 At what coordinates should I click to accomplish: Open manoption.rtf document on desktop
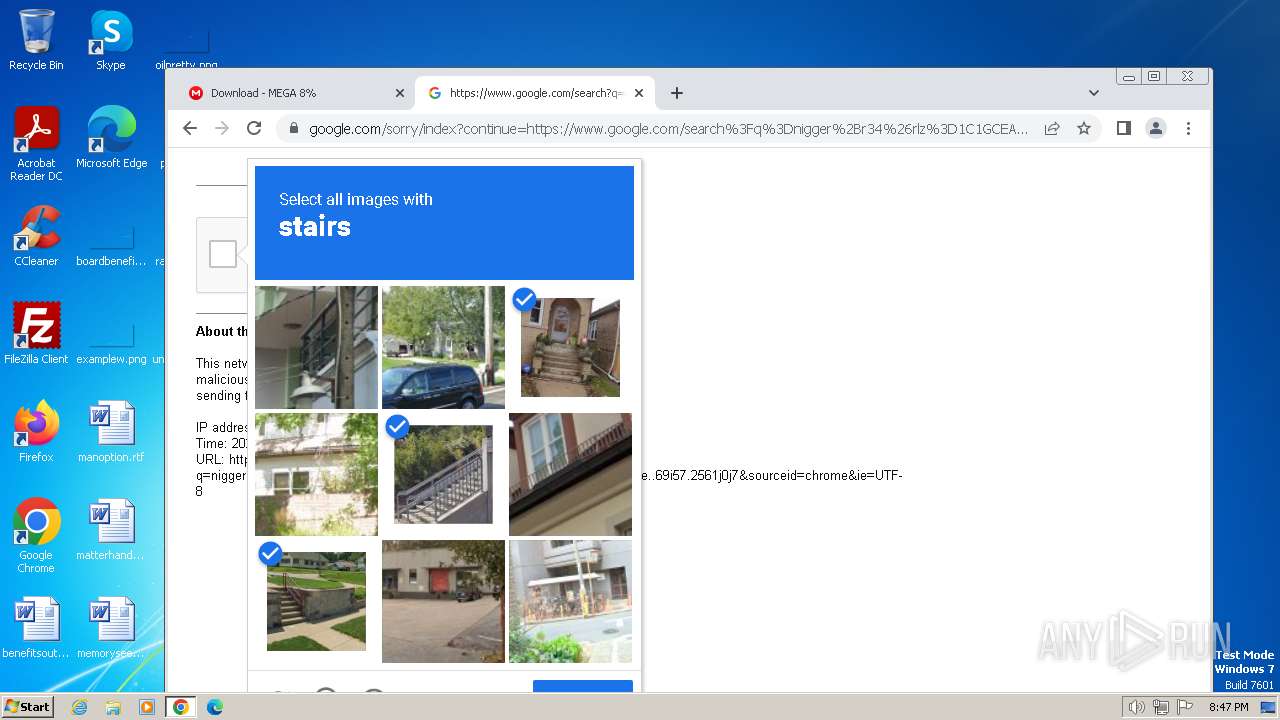pos(111,432)
